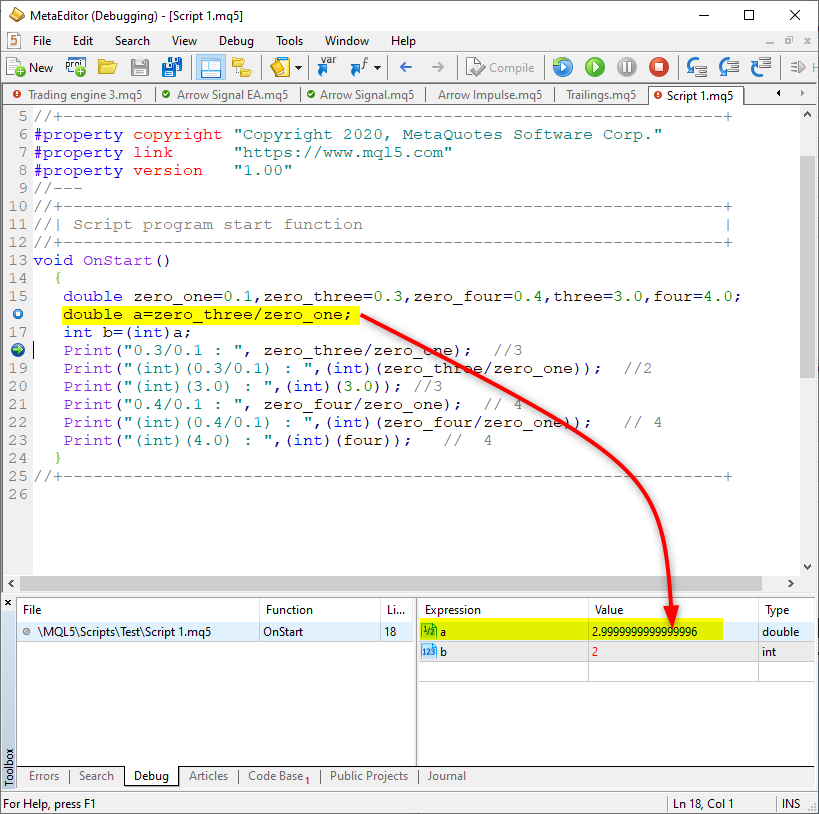The width and height of the screenshot is (819, 814).
Task: Select the Script 1.mq5 tab
Action: 696,96
